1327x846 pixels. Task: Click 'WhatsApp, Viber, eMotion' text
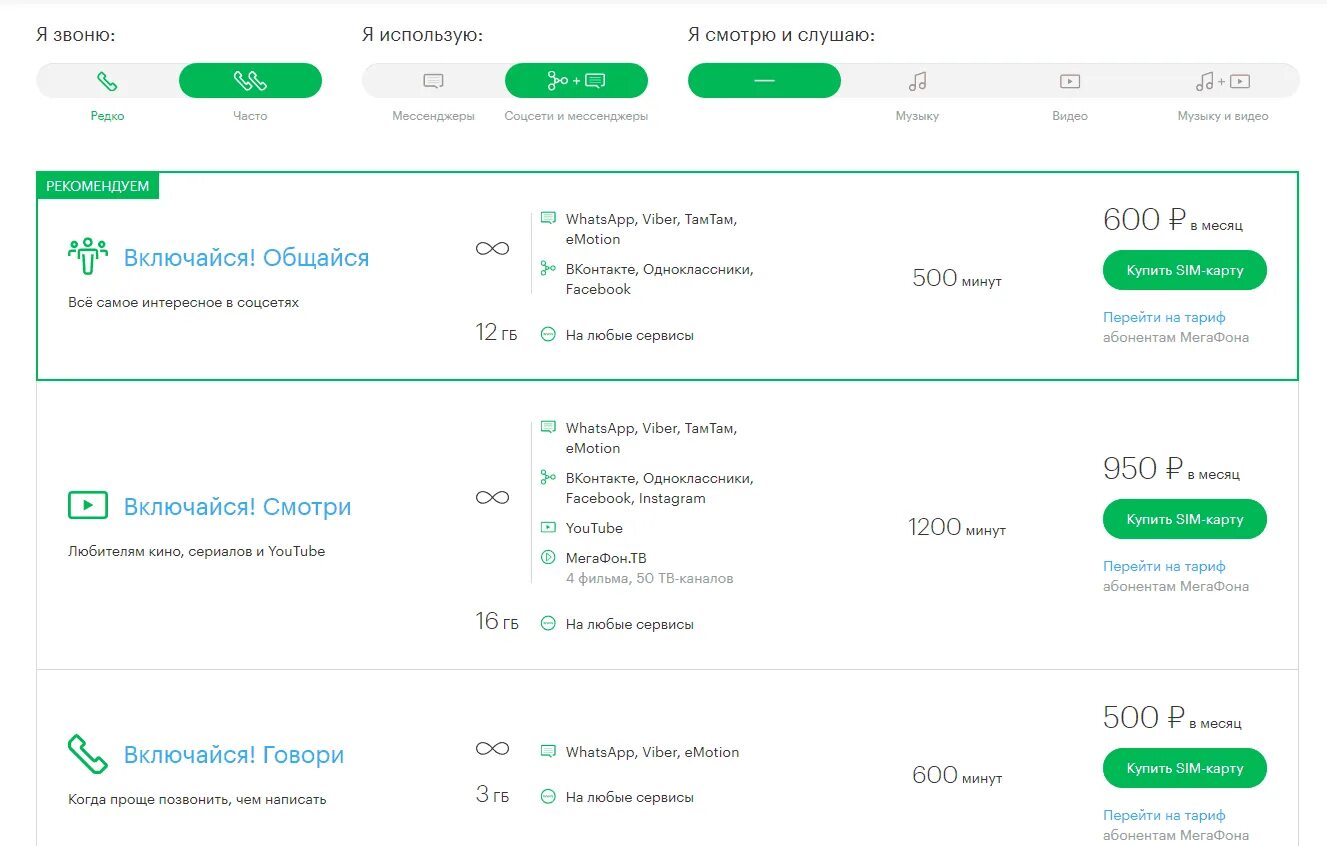click(653, 752)
